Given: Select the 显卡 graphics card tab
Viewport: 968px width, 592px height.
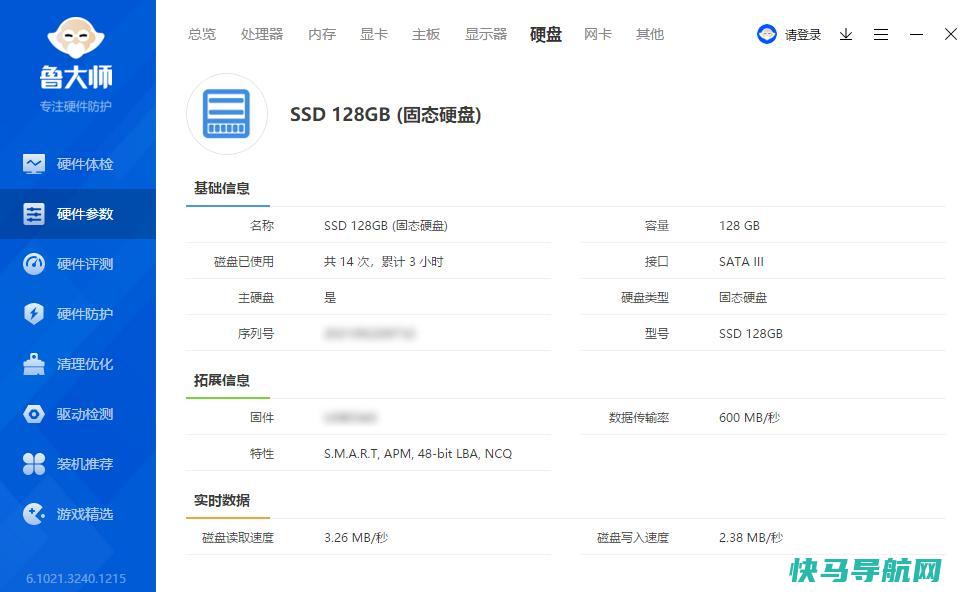Looking at the screenshot, I should pos(373,34).
